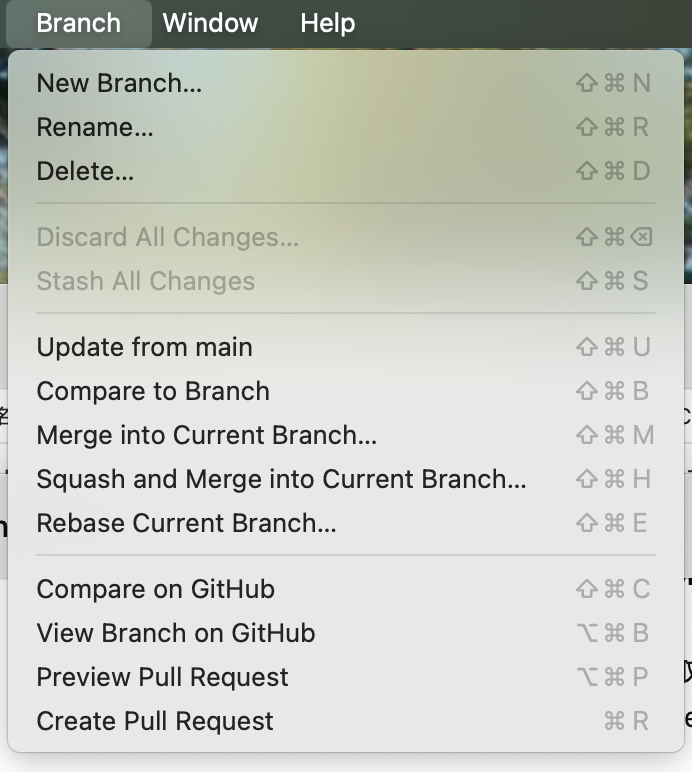This screenshot has height=772, width=692.
Task: Open Compare on GitHub
Action: pyautogui.click(x=346, y=589)
